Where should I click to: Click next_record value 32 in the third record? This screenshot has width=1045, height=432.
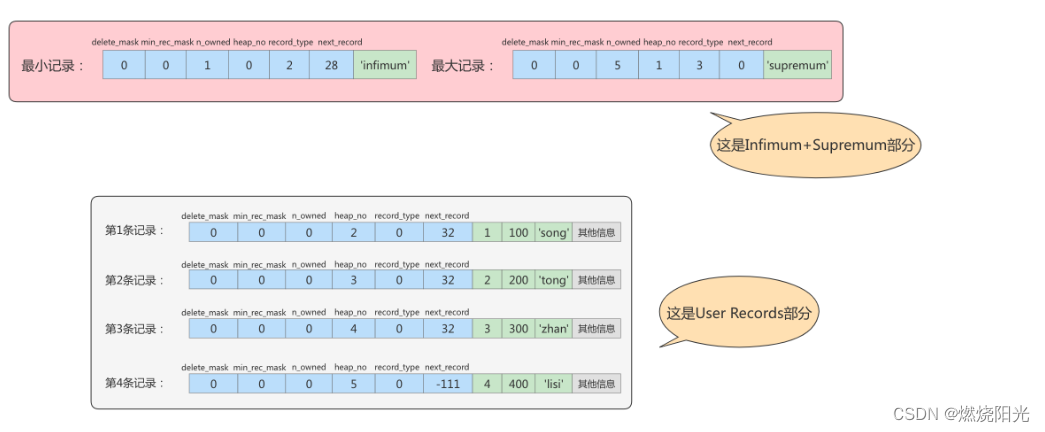click(448, 329)
